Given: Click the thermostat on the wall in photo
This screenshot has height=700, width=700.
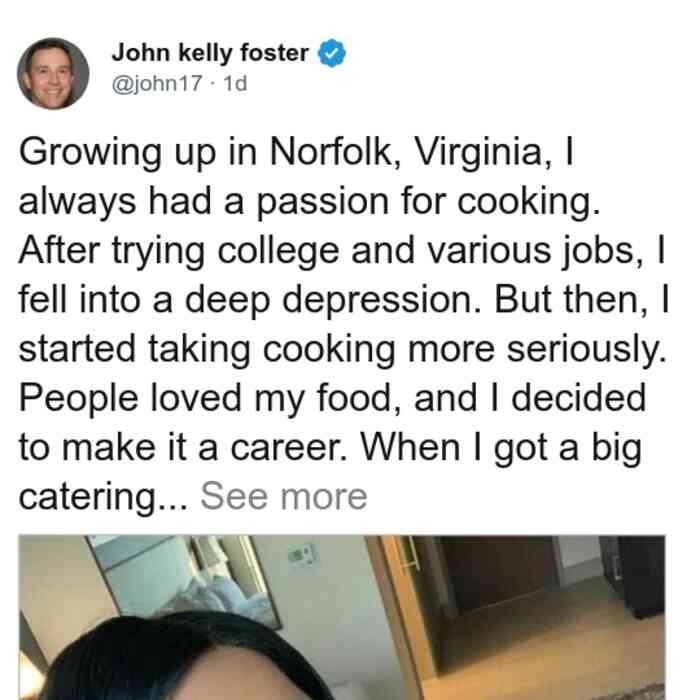Looking at the screenshot, I should click(302, 554).
